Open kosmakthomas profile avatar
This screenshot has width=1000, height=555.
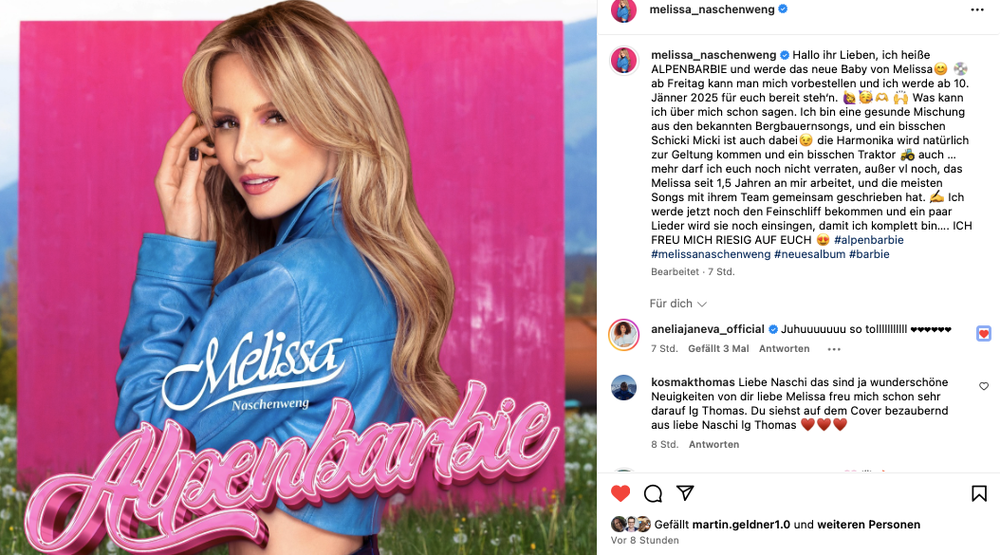(624, 387)
